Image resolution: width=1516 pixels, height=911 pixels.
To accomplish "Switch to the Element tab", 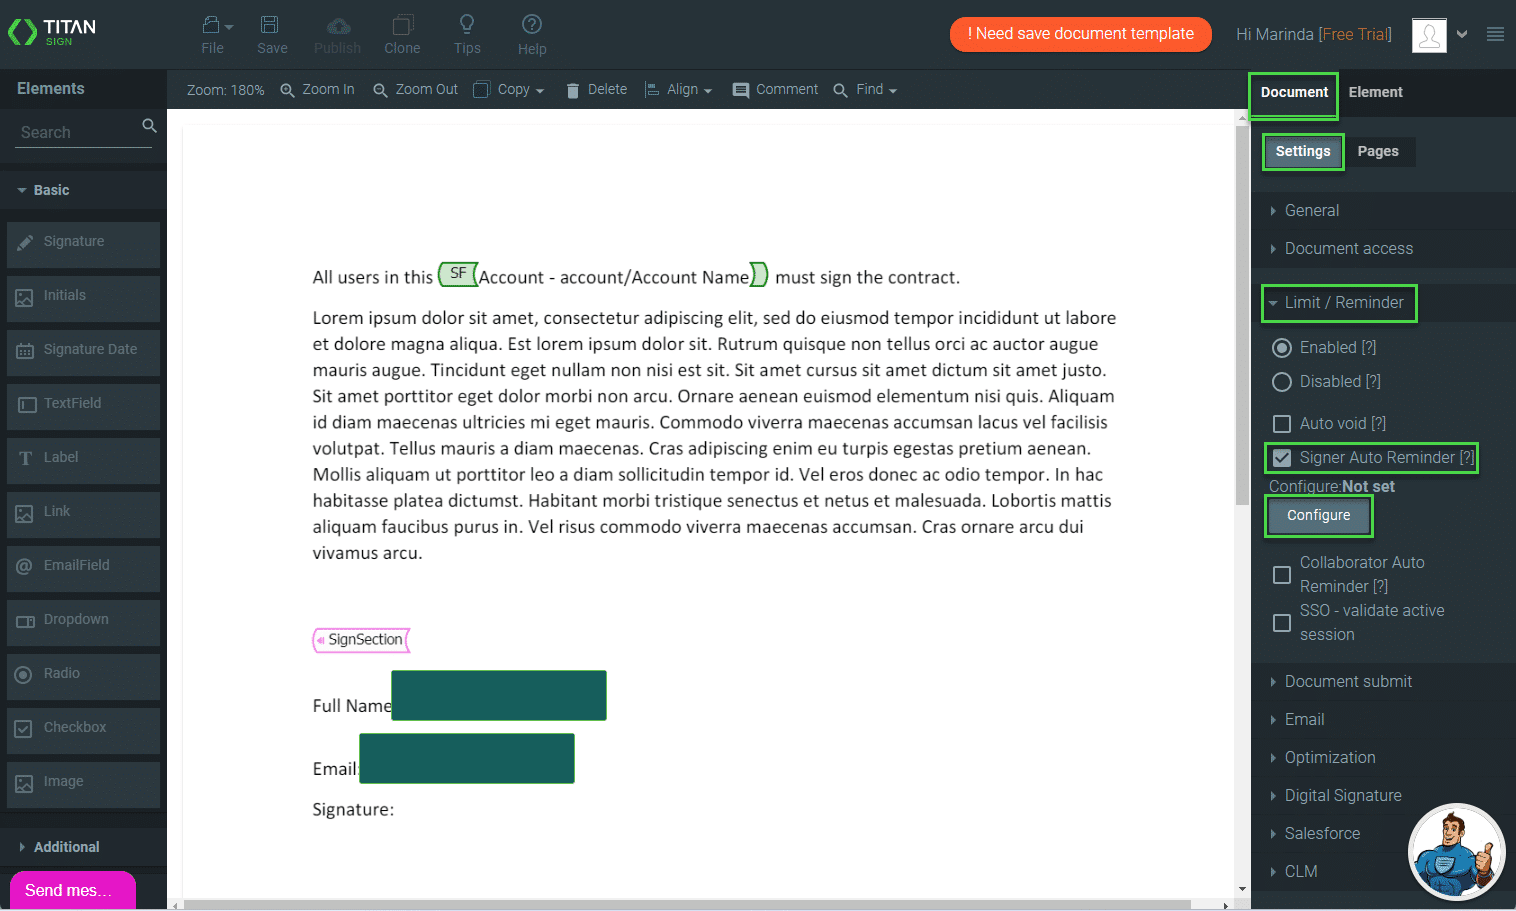I will point(1375,92).
